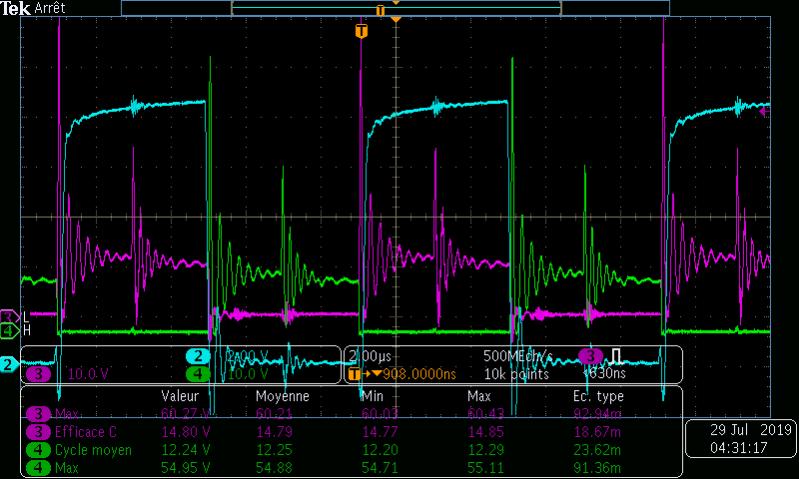Click the trigger source channel 3 badge

coord(590,356)
